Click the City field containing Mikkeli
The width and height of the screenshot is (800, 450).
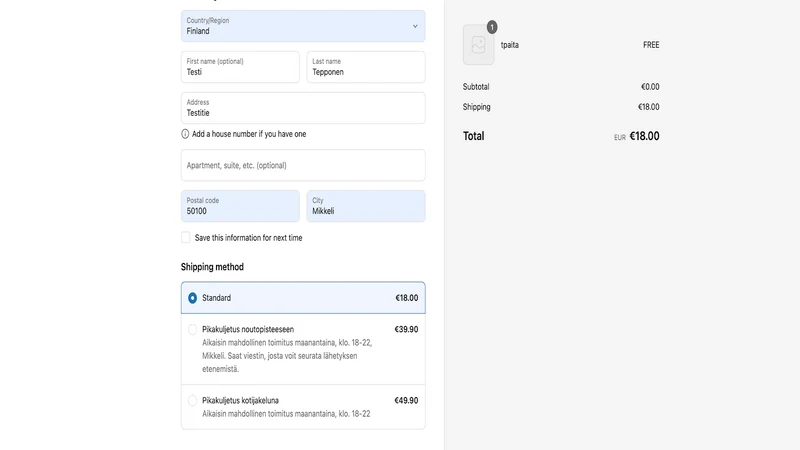pos(366,206)
